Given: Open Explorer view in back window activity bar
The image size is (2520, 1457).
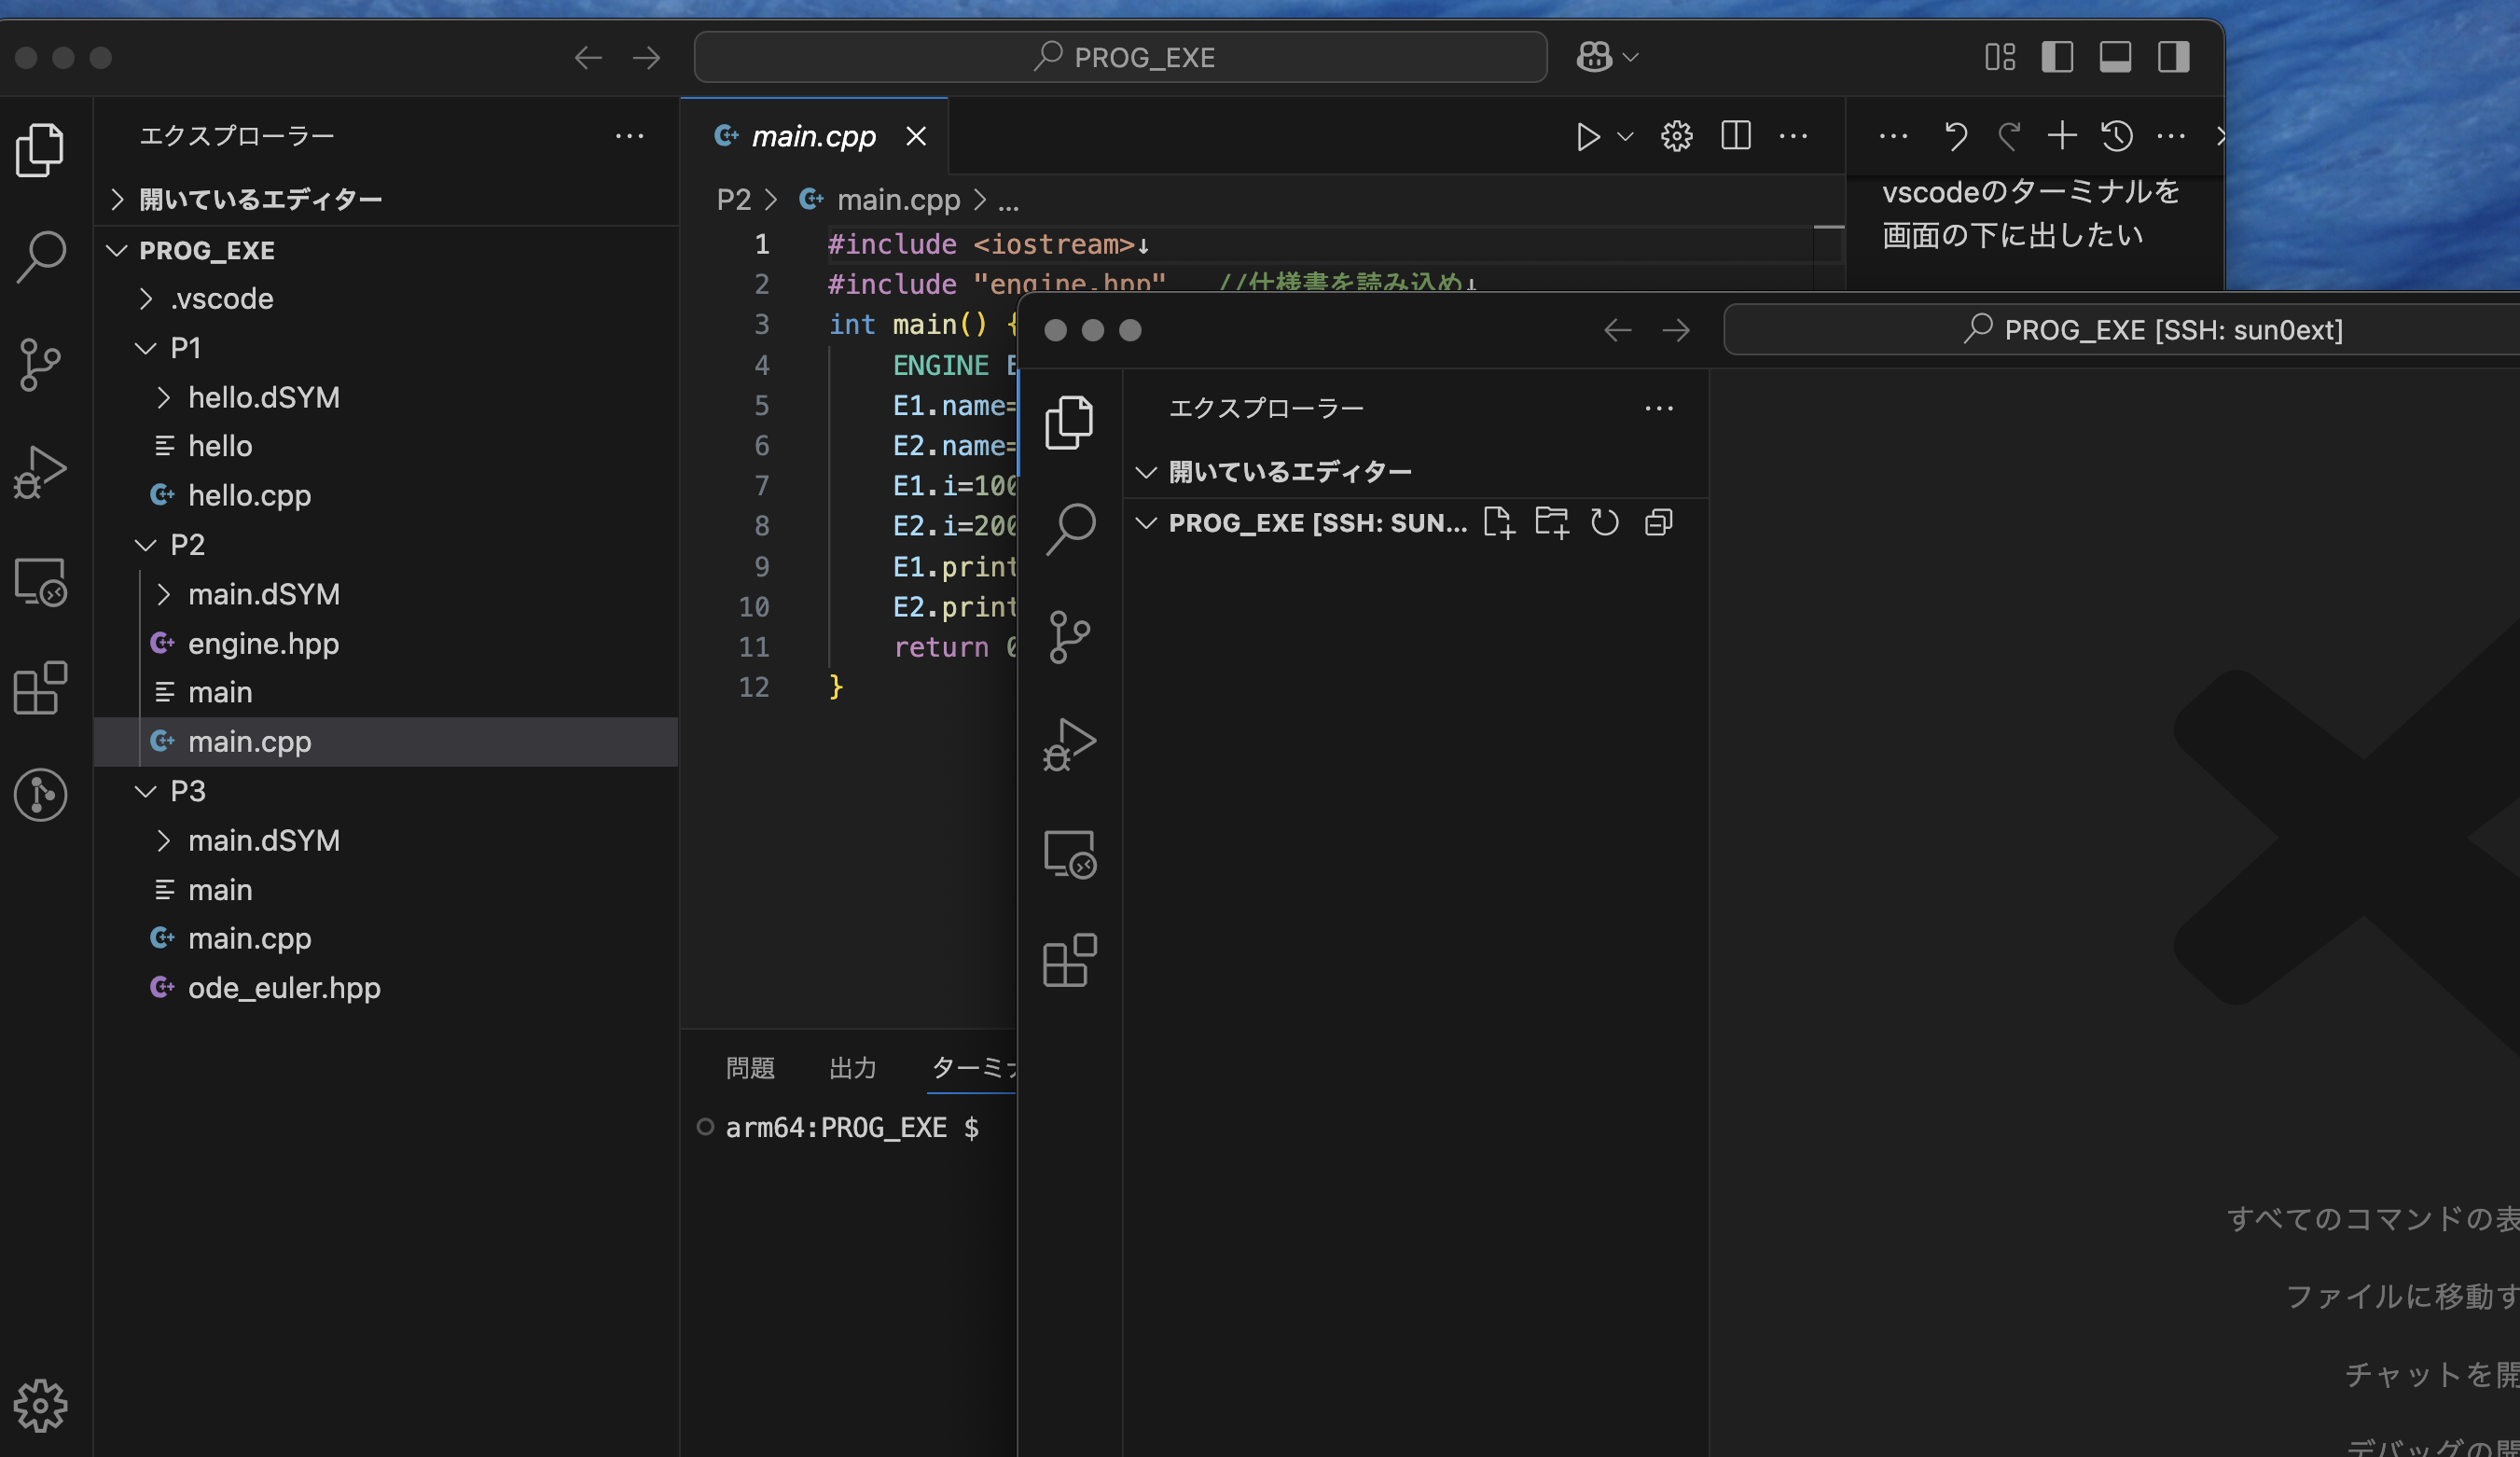Looking at the screenshot, I should click(41, 150).
